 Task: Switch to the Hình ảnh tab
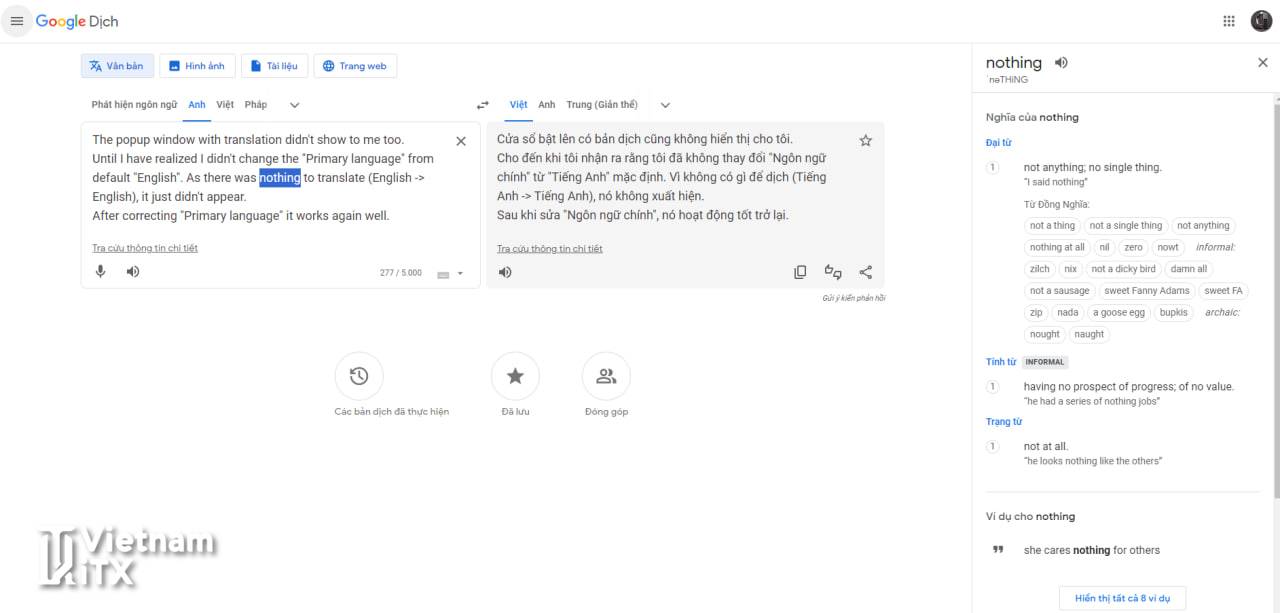point(196,66)
